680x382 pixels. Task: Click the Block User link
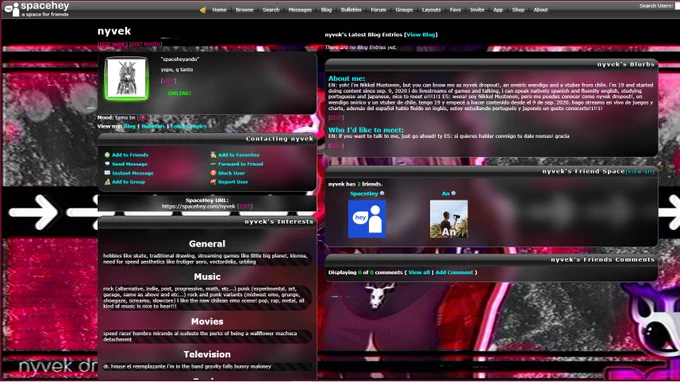pyautogui.click(x=232, y=173)
